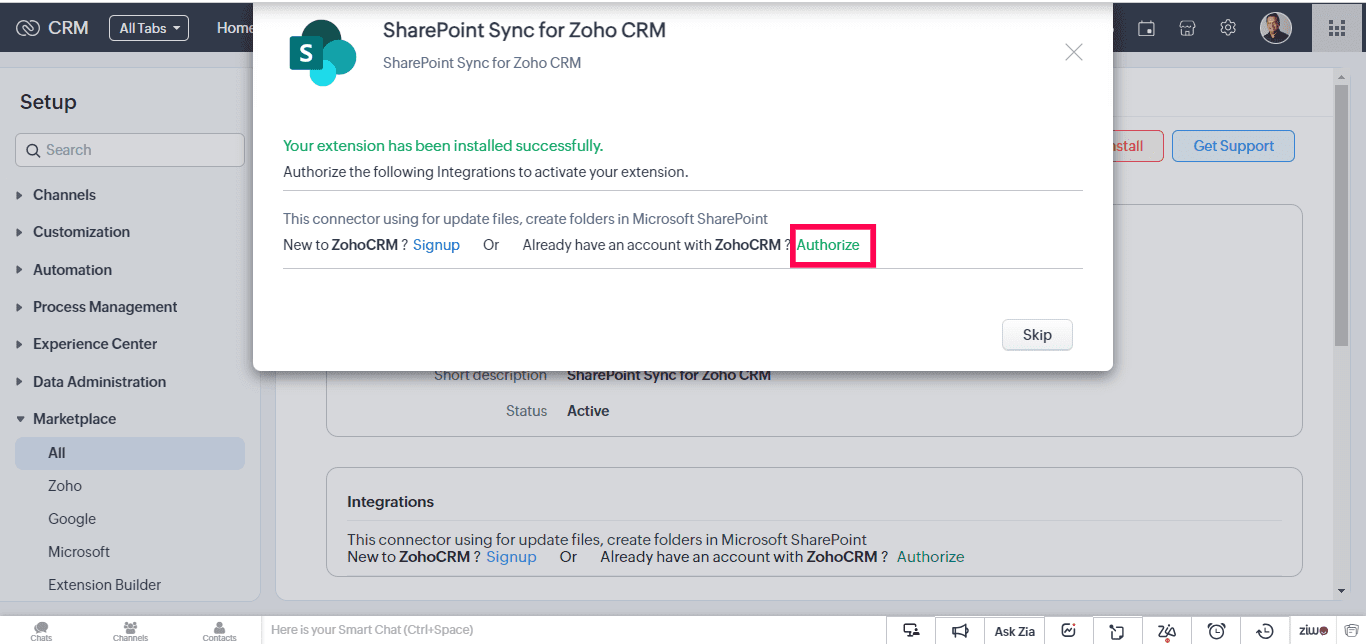
Task: Open the Marketplace store icon
Action: tap(1187, 28)
